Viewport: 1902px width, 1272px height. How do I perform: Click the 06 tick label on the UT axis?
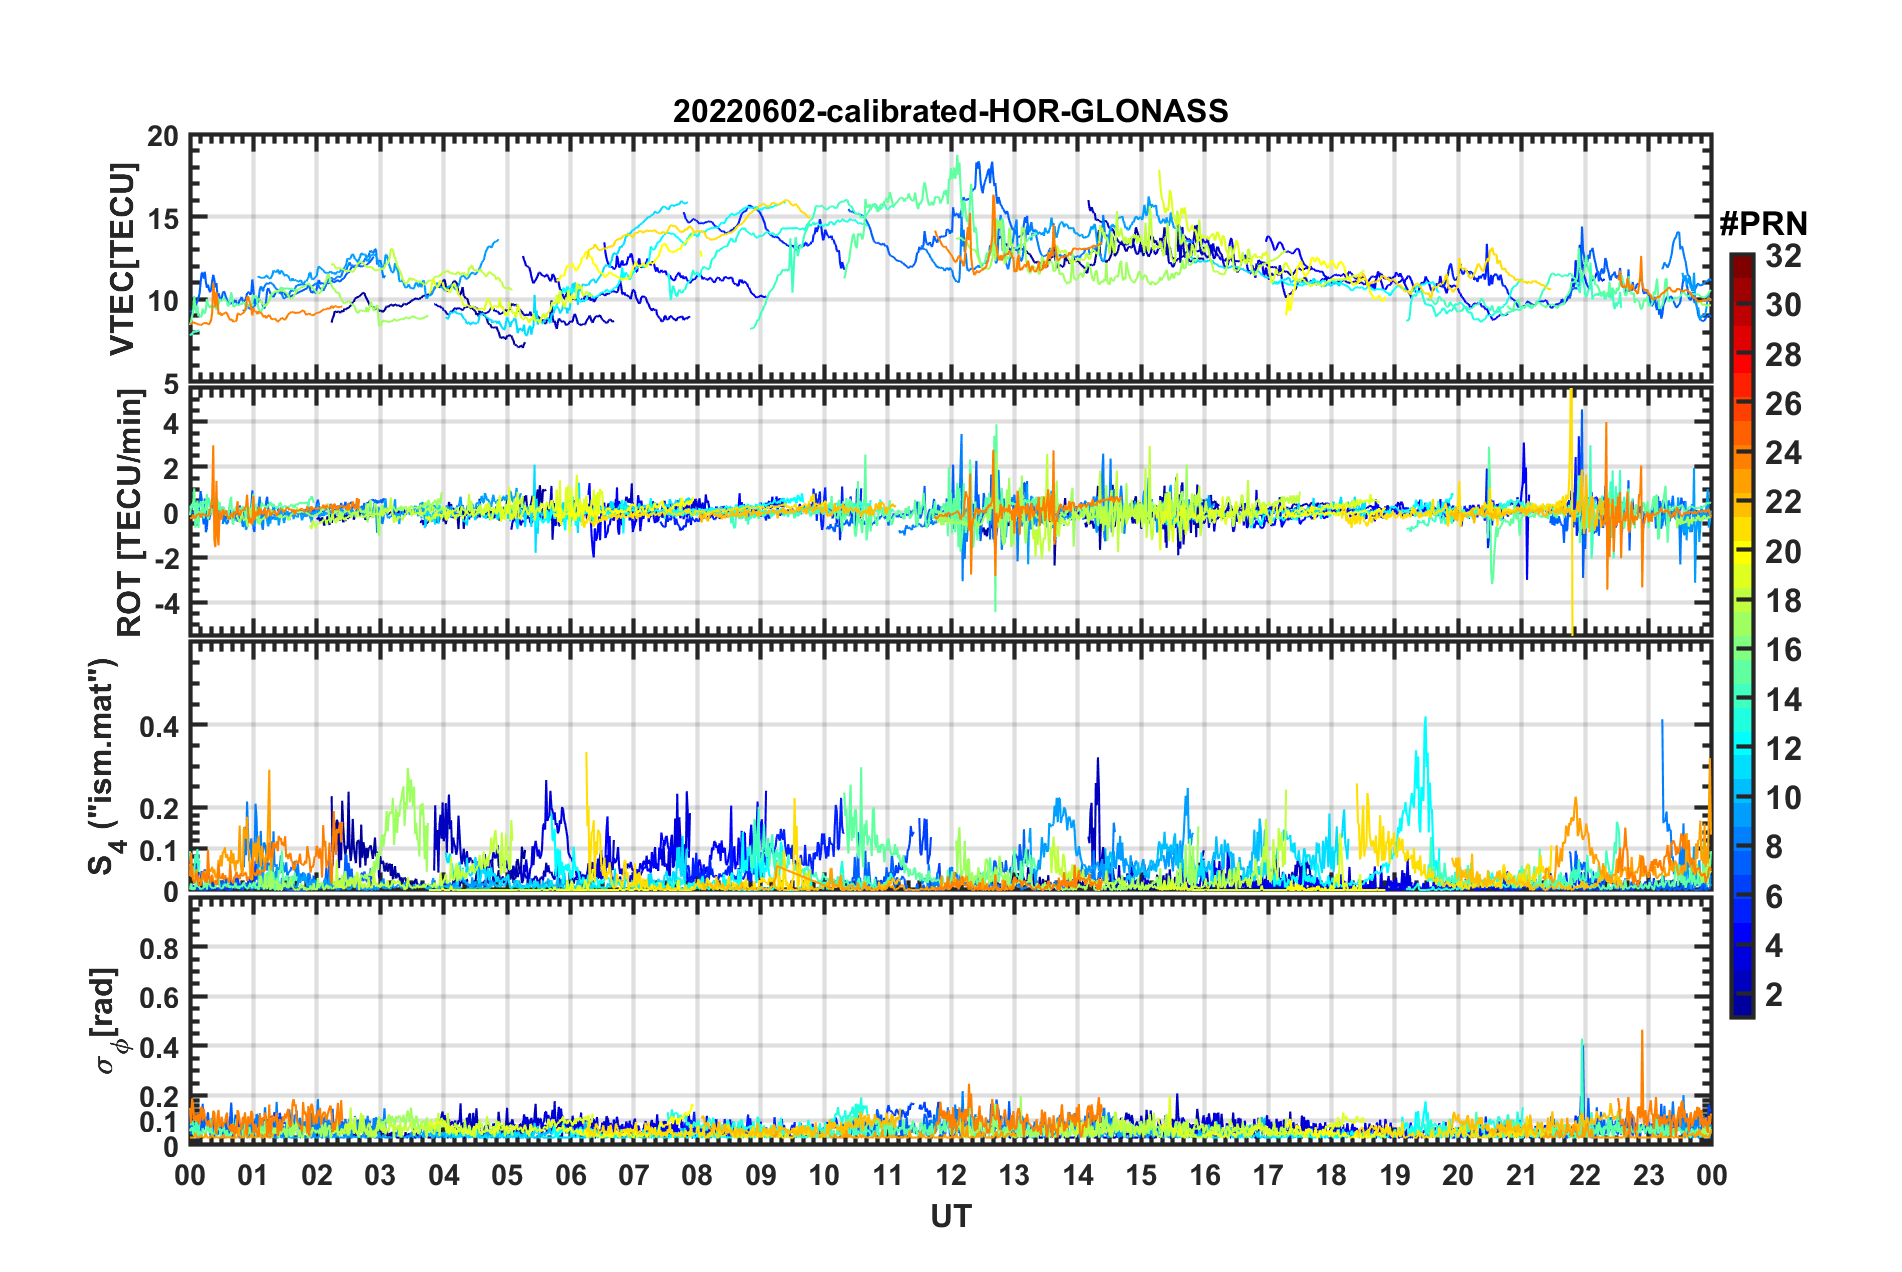coord(570,1175)
